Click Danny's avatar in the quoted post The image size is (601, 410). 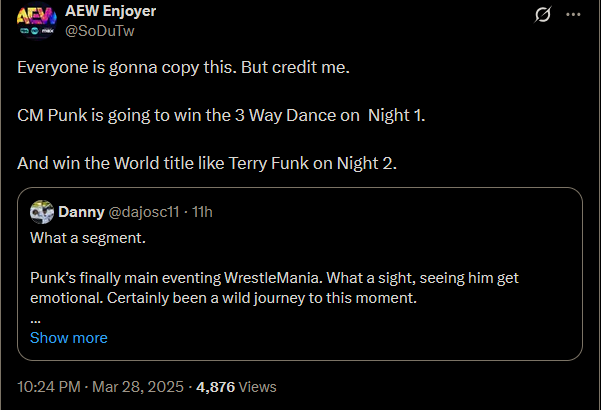(42, 212)
